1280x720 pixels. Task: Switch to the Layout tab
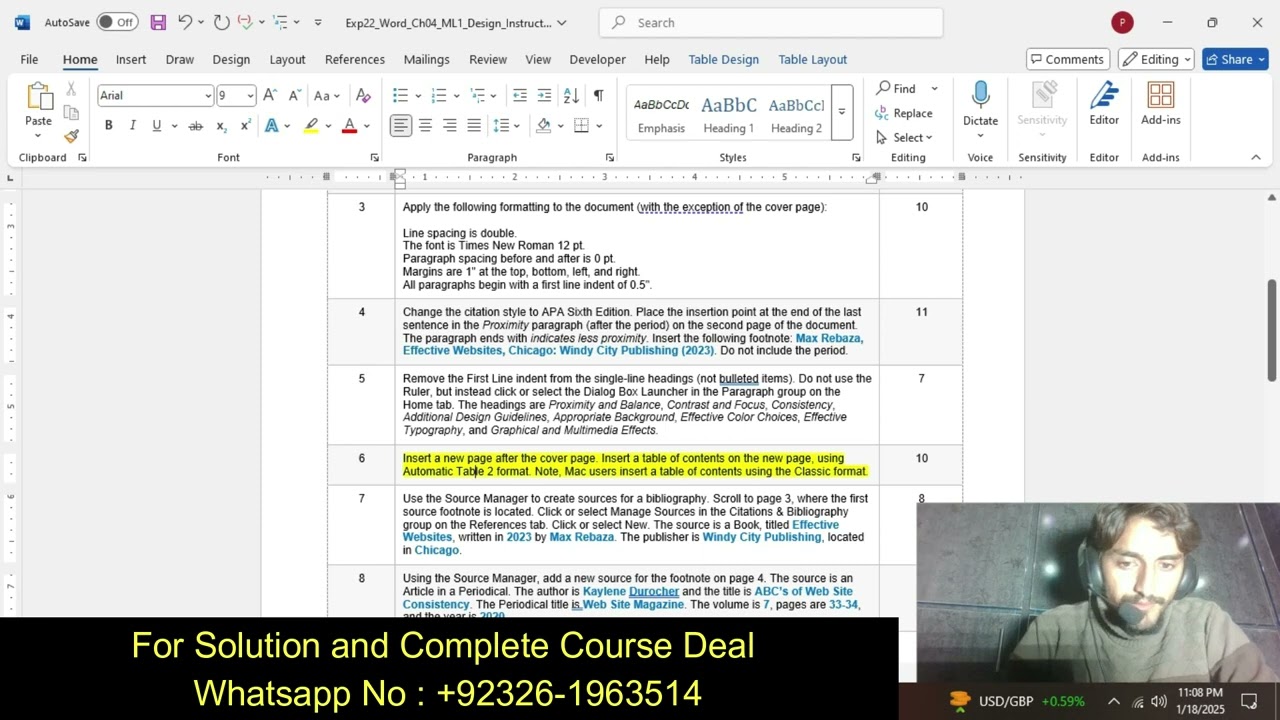287,59
